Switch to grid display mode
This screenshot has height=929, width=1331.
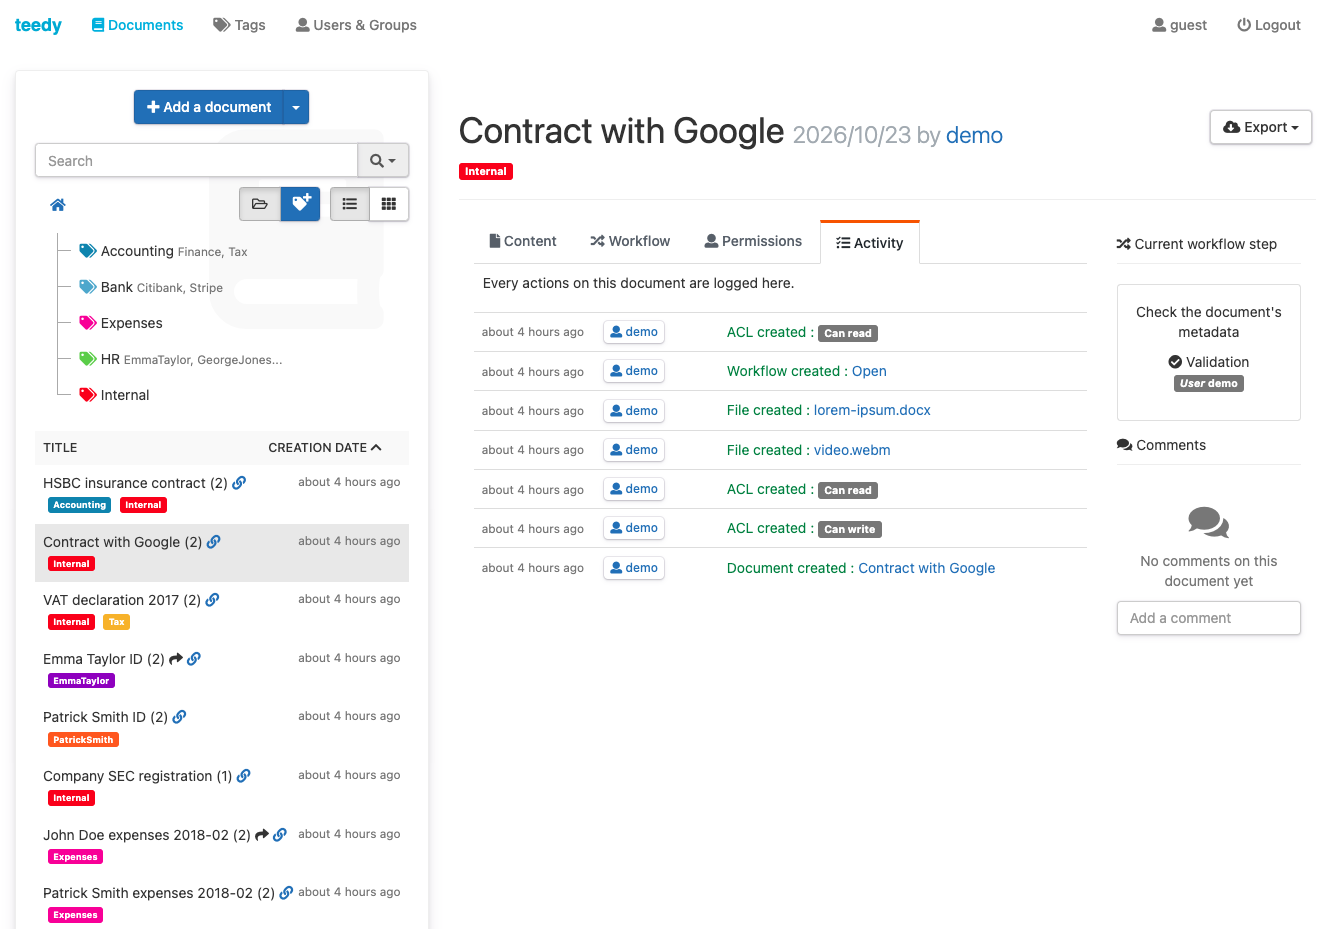tap(389, 204)
